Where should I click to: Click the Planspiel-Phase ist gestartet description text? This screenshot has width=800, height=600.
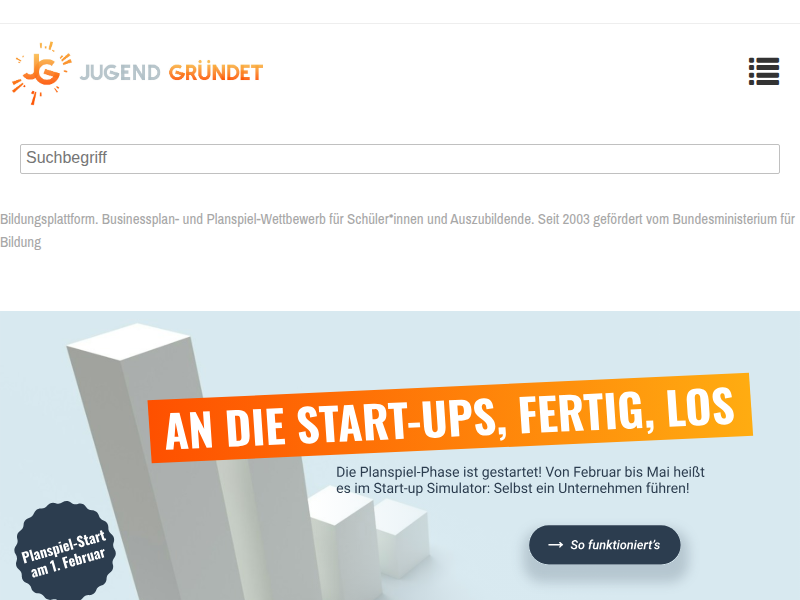coord(520,480)
